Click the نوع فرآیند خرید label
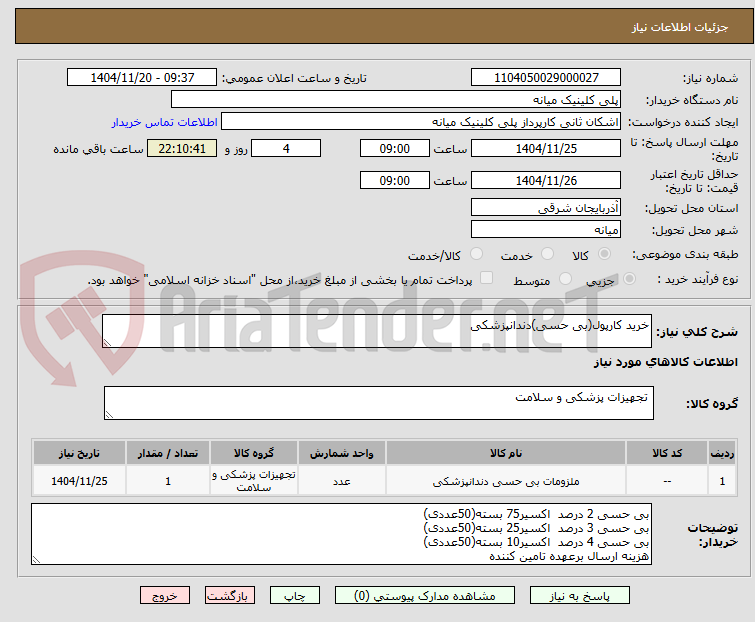 click(x=697, y=280)
